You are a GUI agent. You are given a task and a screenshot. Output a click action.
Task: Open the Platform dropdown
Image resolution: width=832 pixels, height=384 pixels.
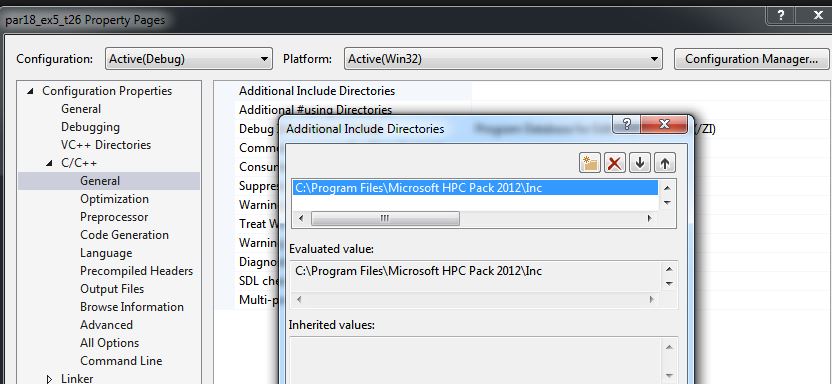(x=503, y=59)
